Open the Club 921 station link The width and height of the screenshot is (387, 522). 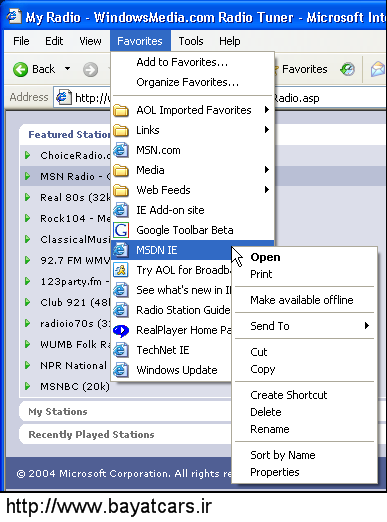[75, 302]
